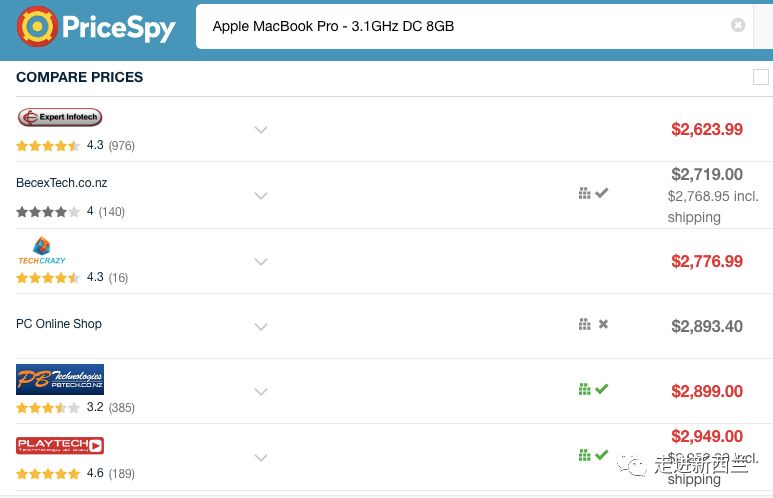Open the BecexTech.co.nz store link
The width and height of the screenshot is (773, 498).
tap(62, 183)
